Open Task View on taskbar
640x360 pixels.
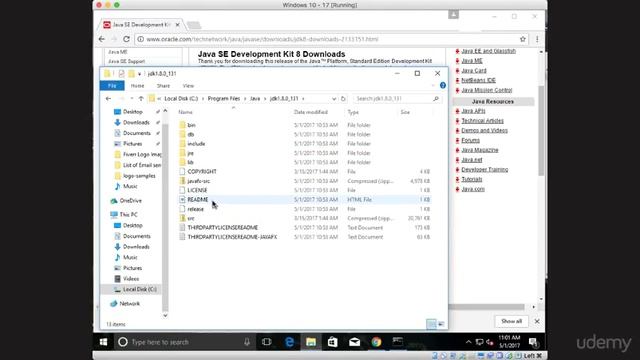coord(267,342)
